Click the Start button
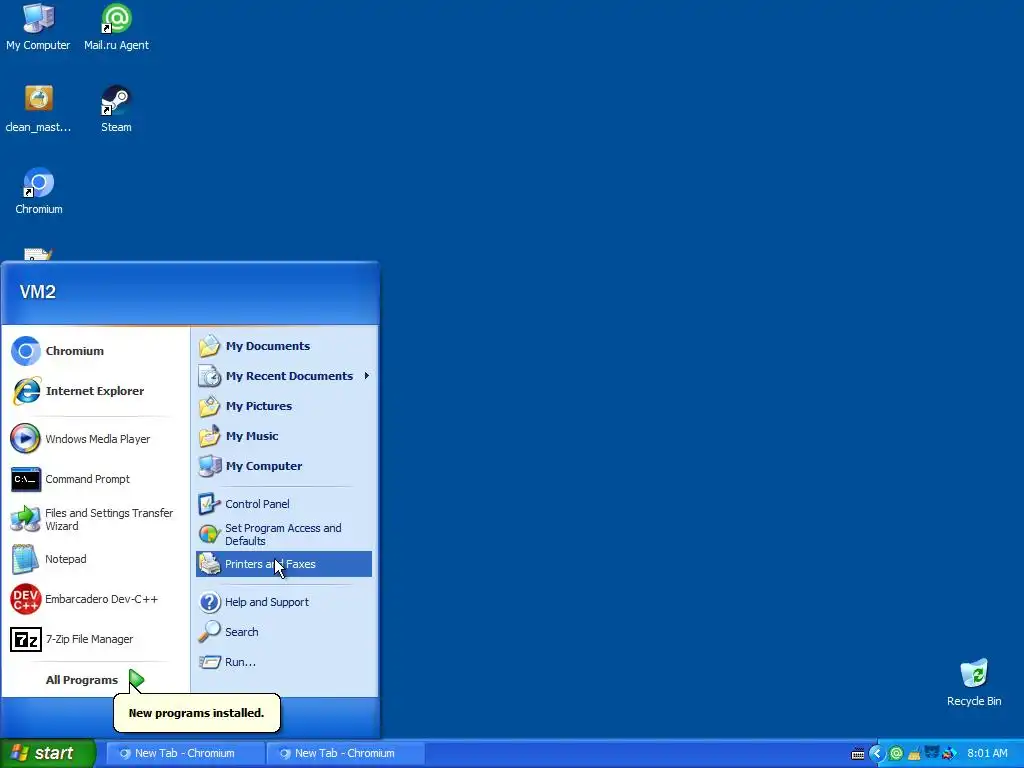The width and height of the screenshot is (1024, 768). 47,753
